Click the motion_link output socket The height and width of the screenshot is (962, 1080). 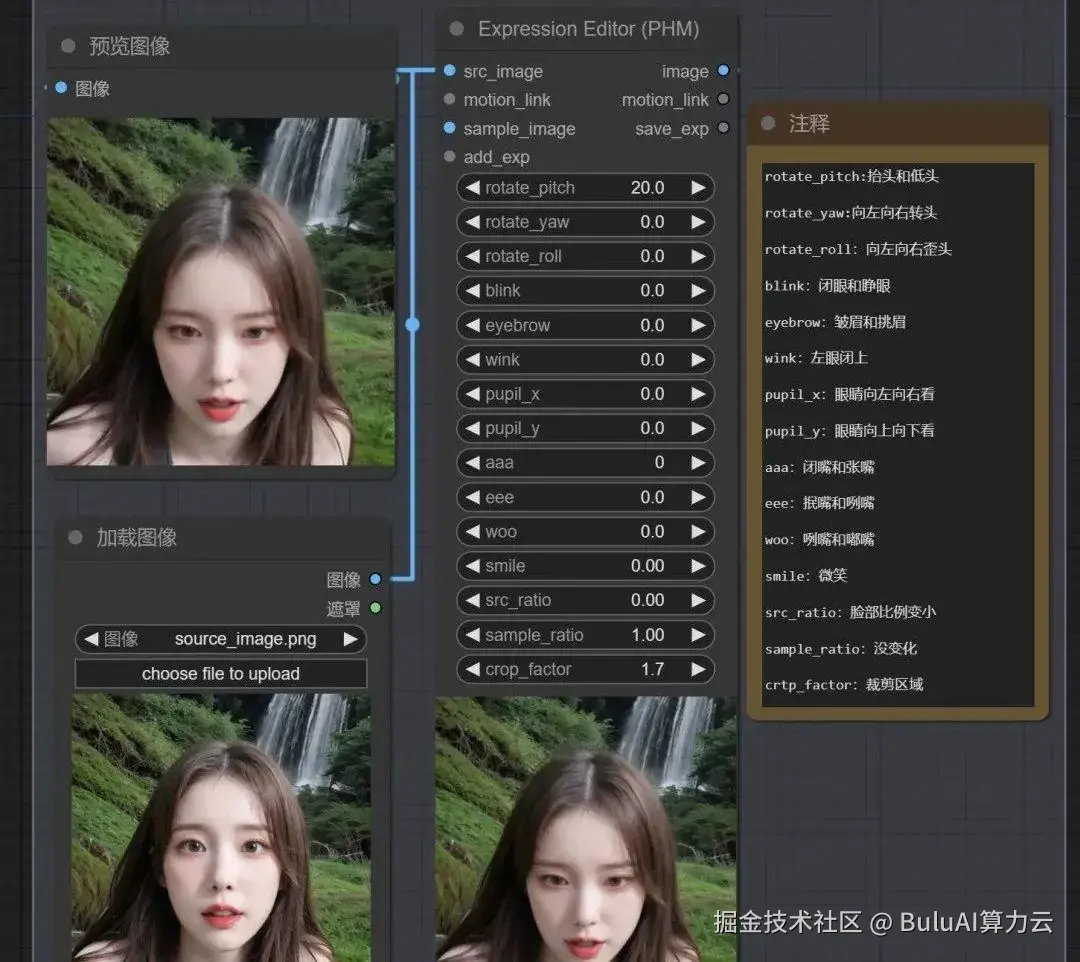click(x=723, y=99)
